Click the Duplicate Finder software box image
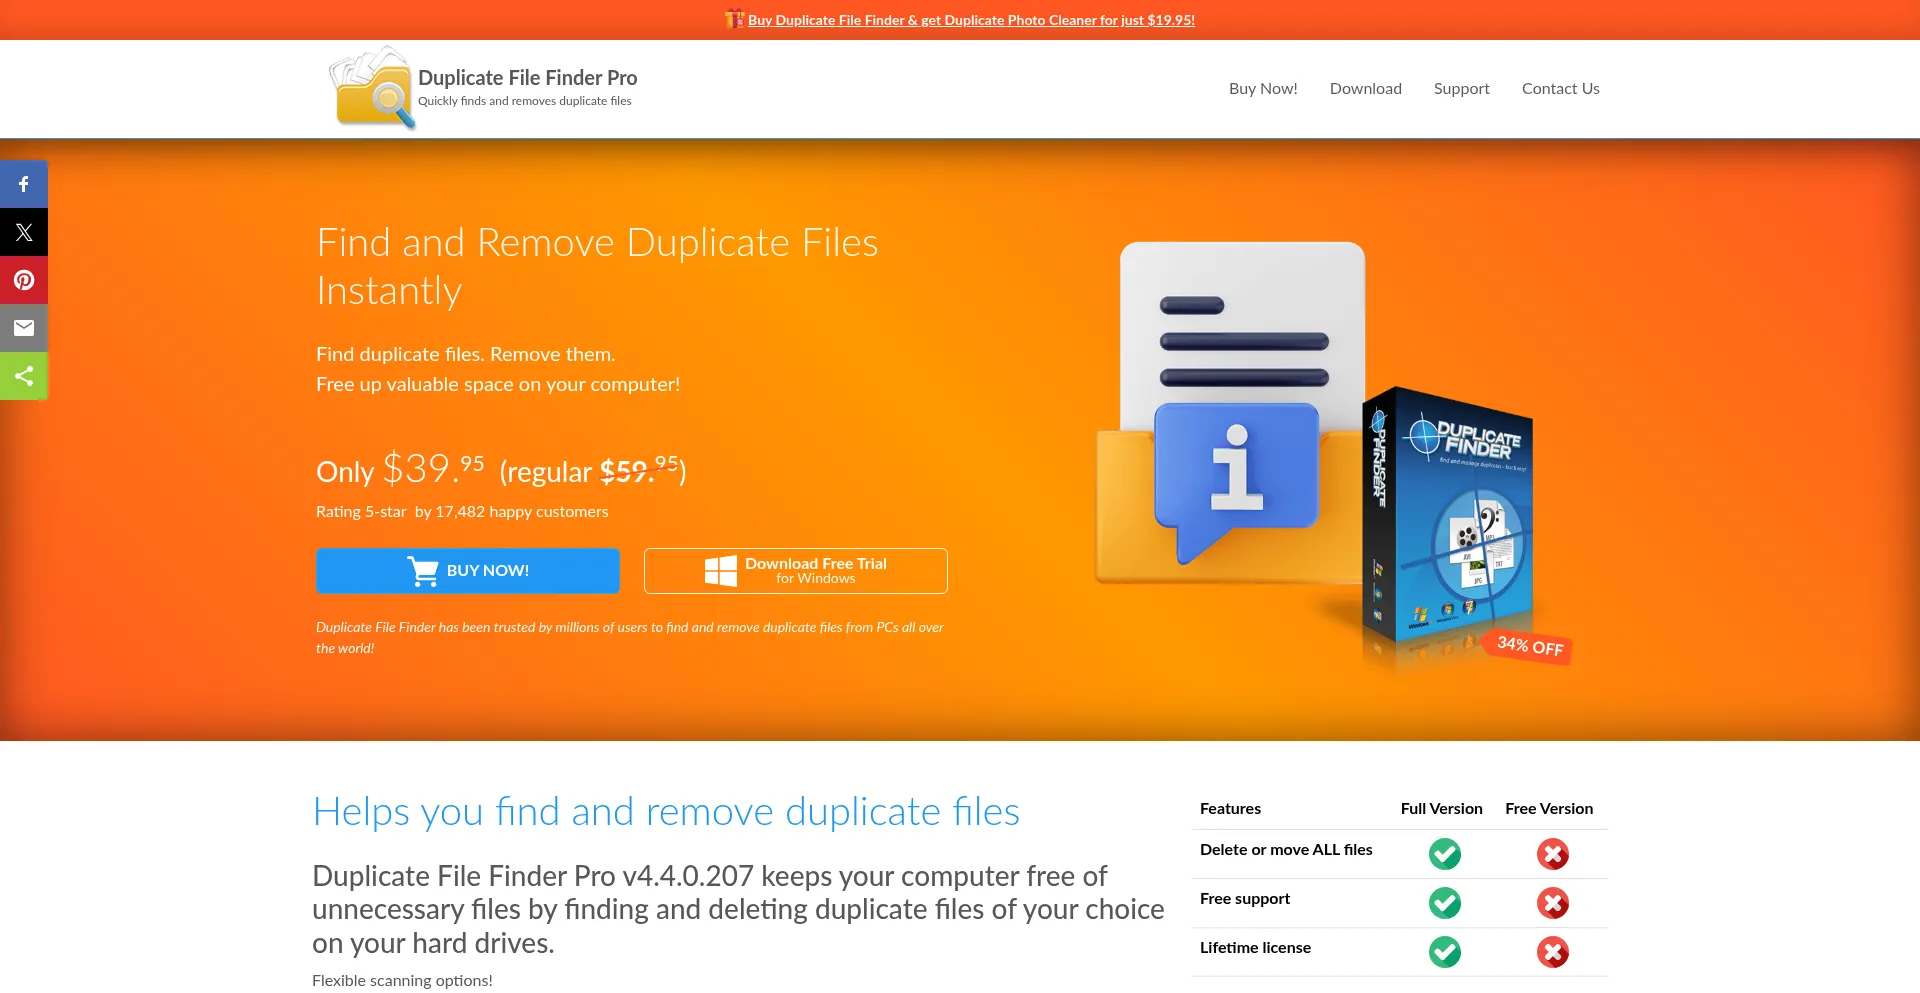The width and height of the screenshot is (1920, 993). [1448, 520]
